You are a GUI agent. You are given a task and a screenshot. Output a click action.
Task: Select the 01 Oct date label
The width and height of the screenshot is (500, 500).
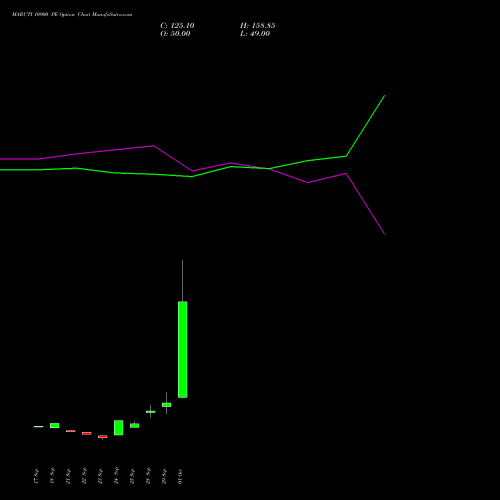pyautogui.click(x=180, y=476)
